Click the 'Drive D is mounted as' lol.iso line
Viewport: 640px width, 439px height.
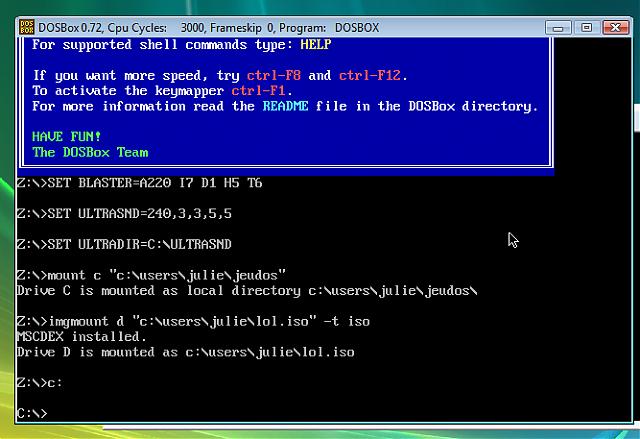click(x=186, y=352)
